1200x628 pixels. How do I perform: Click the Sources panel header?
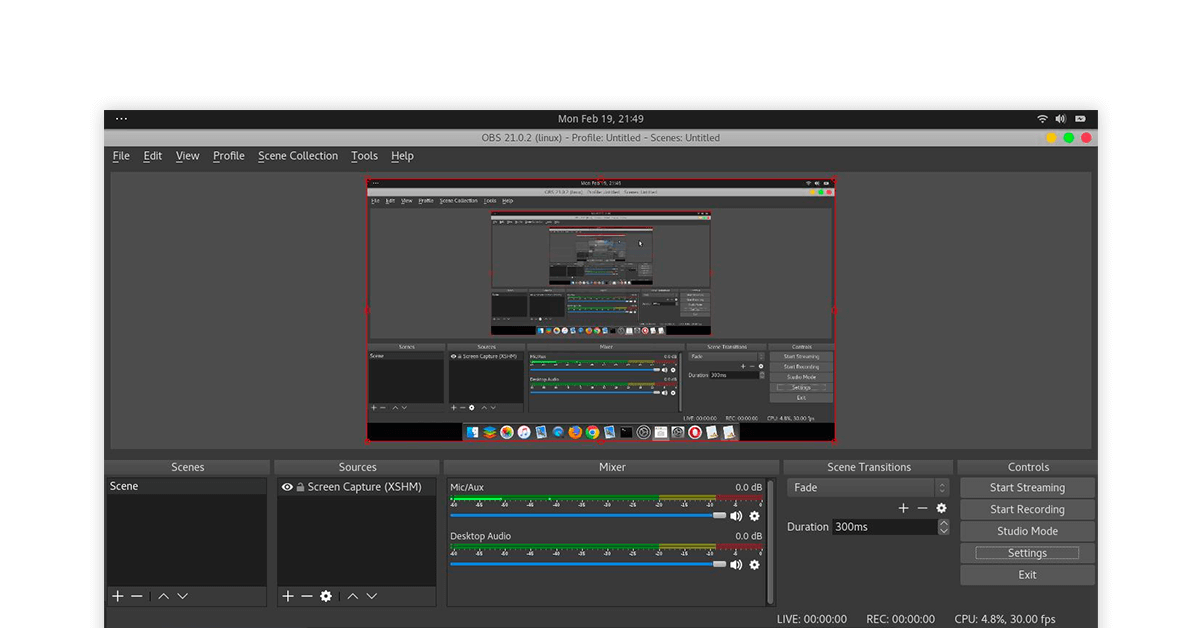click(358, 467)
